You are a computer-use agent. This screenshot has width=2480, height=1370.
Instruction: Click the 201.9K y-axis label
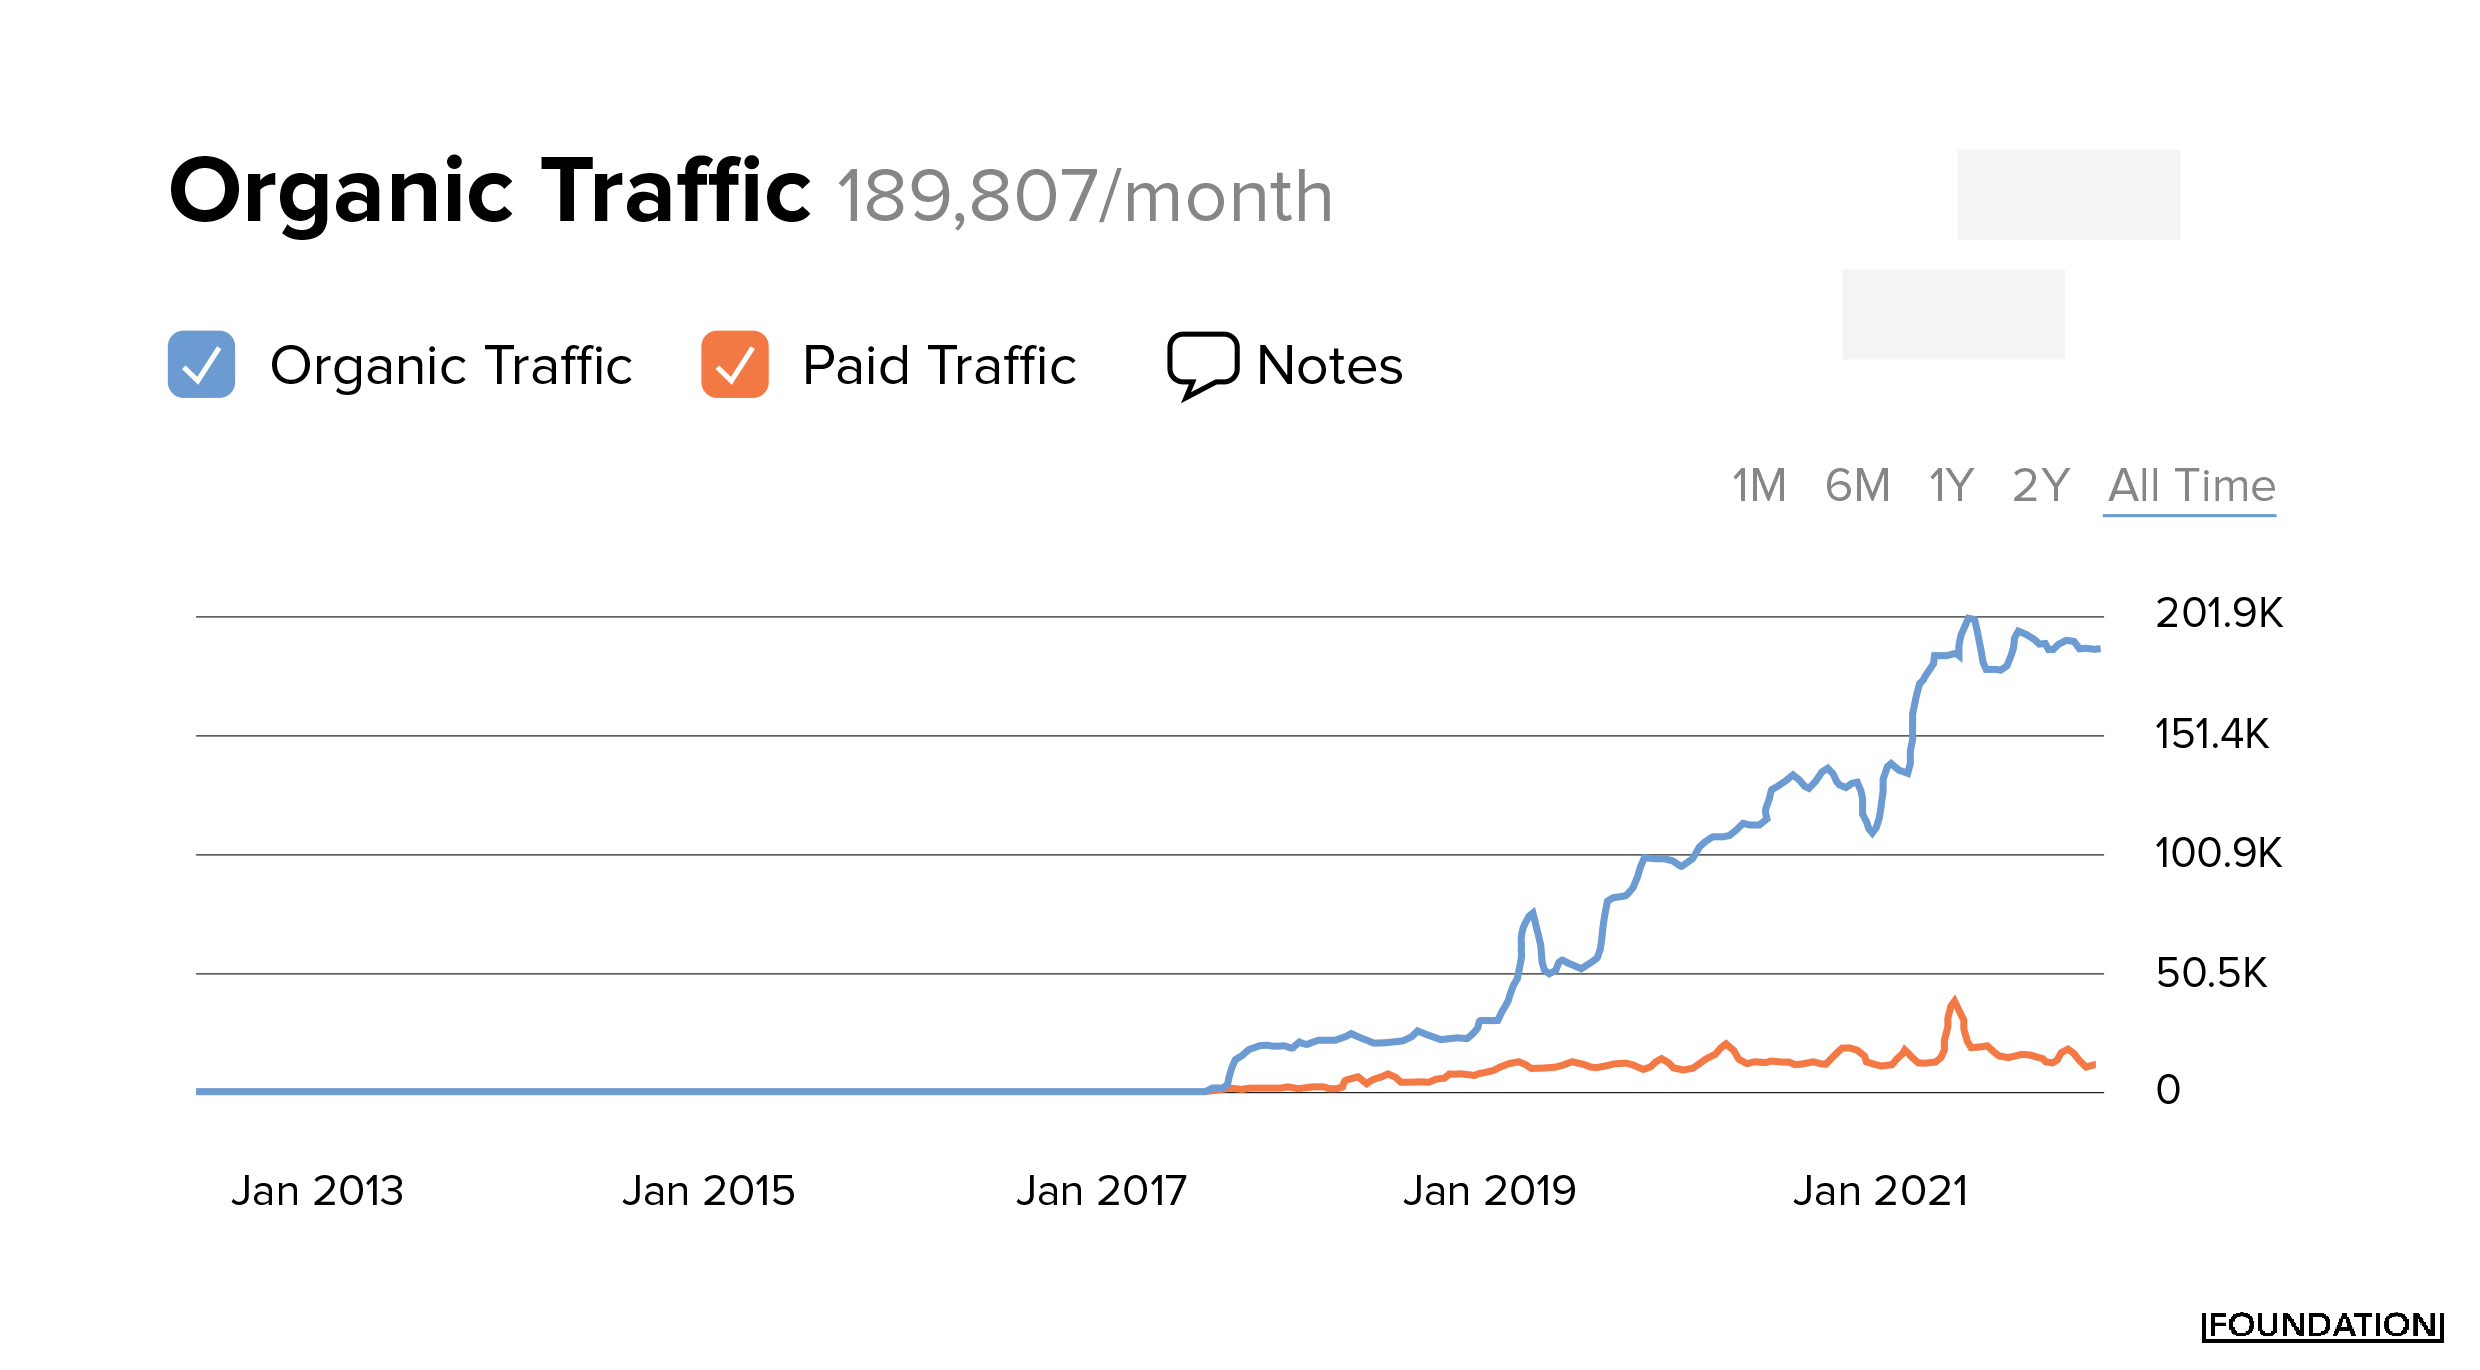point(2218,613)
